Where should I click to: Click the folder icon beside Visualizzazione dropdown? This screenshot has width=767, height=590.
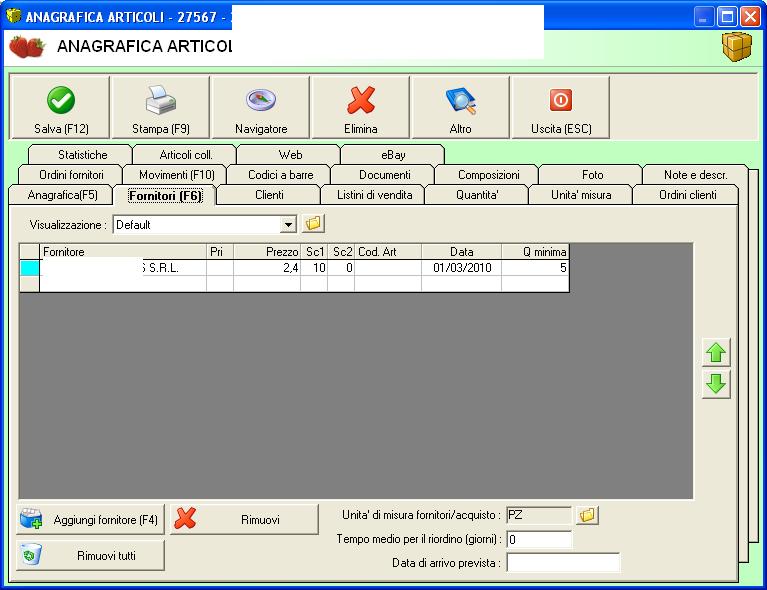tap(313, 224)
